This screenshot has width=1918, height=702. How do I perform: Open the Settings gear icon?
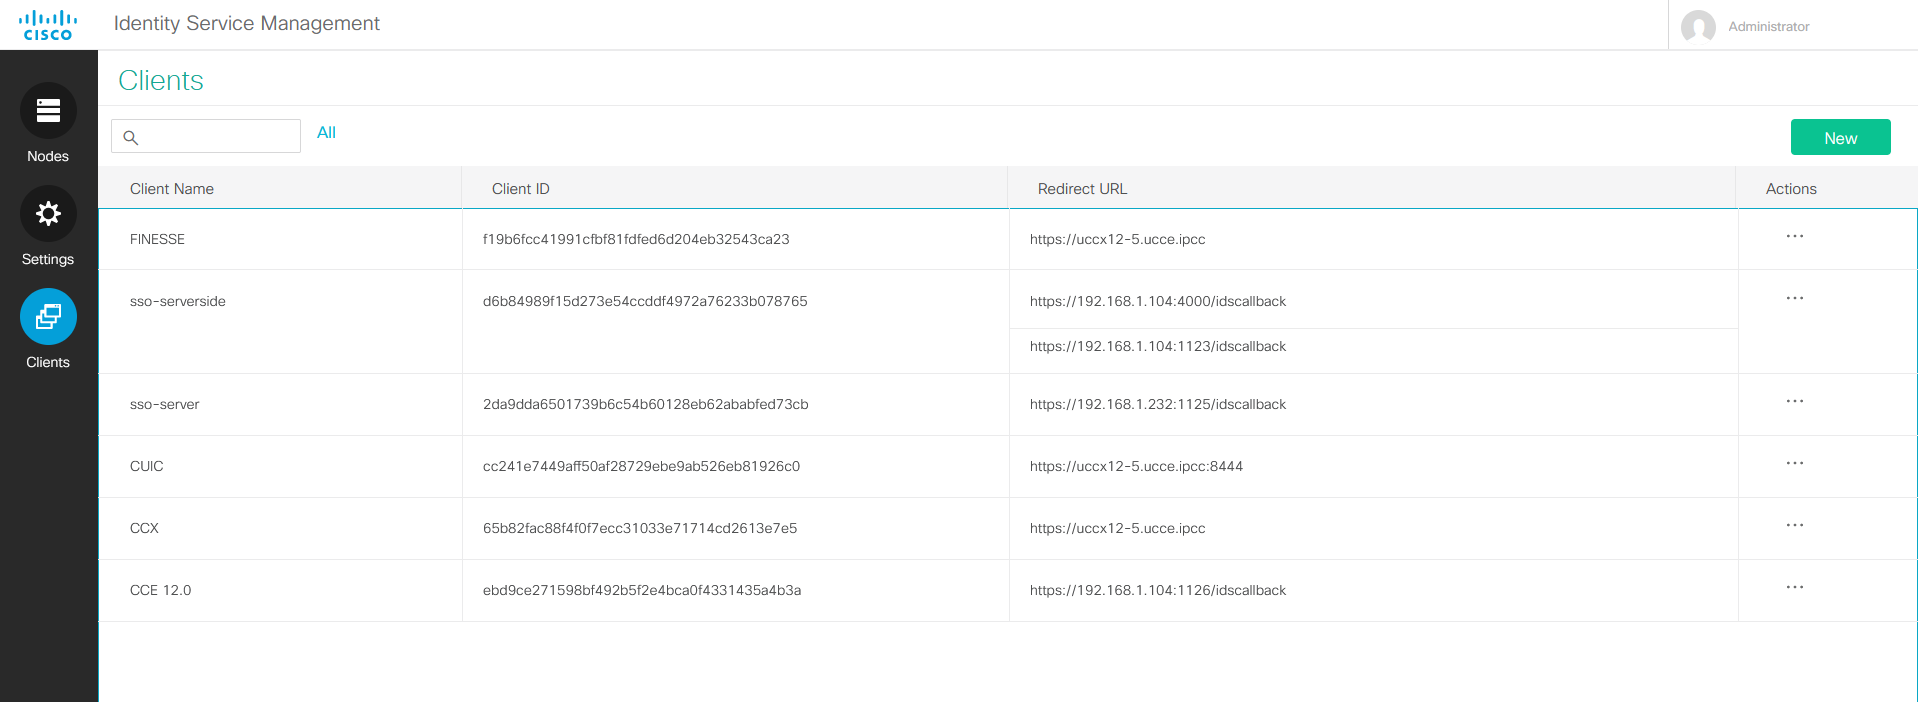(x=48, y=214)
